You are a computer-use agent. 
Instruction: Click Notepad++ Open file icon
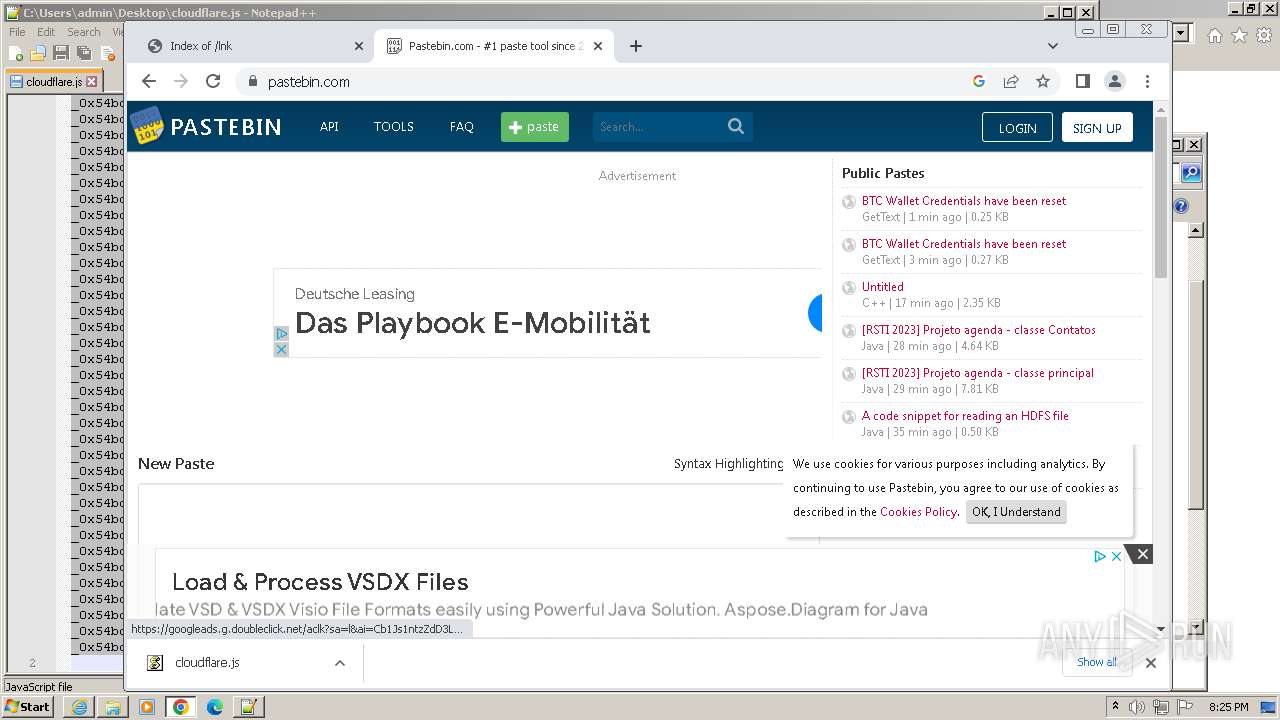point(38,53)
